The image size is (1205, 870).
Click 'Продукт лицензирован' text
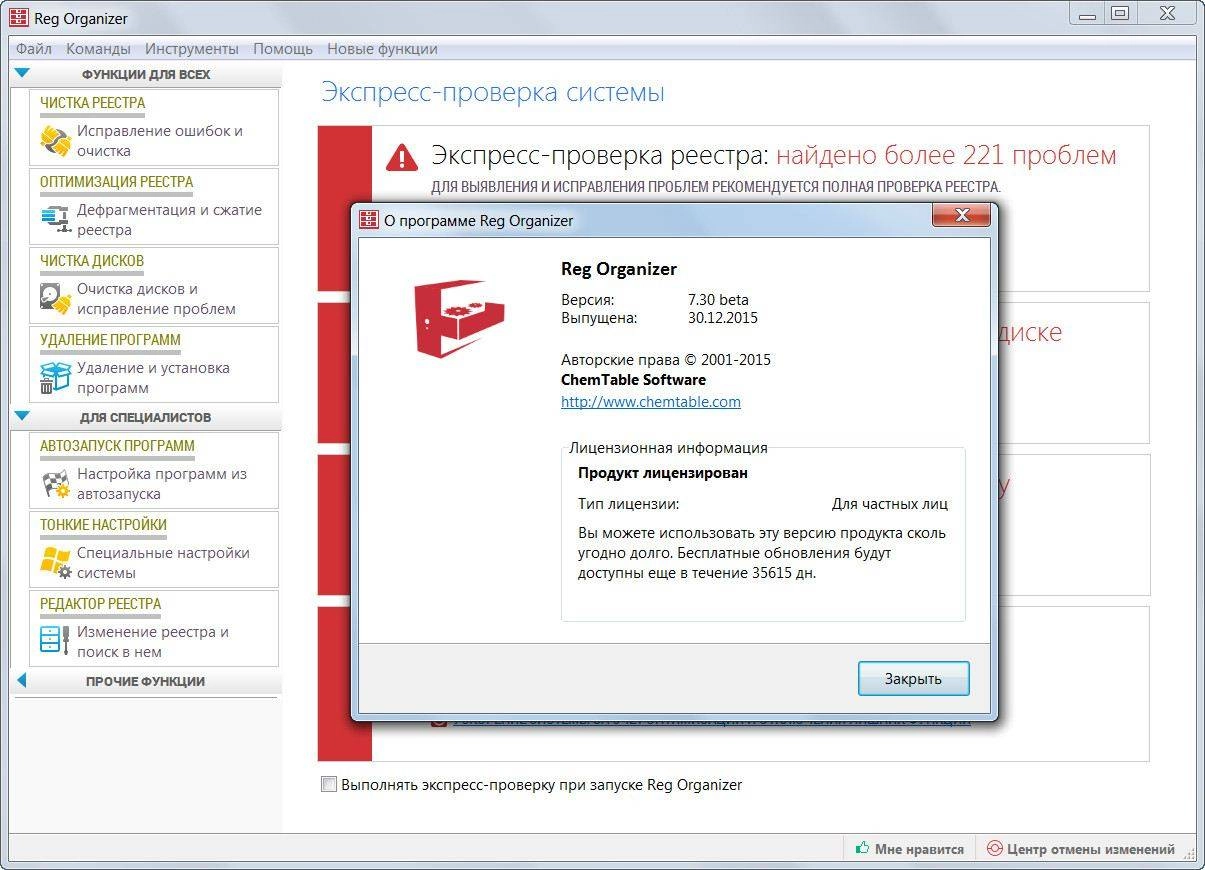pyautogui.click(x=663, y=473)
